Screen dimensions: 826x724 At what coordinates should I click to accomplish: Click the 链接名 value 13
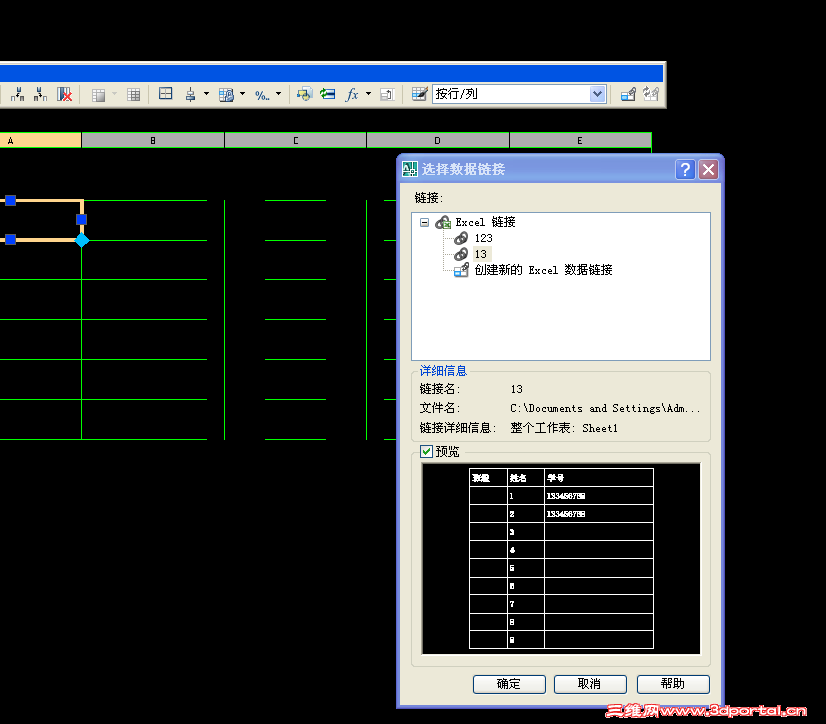(x=516, y=389)
